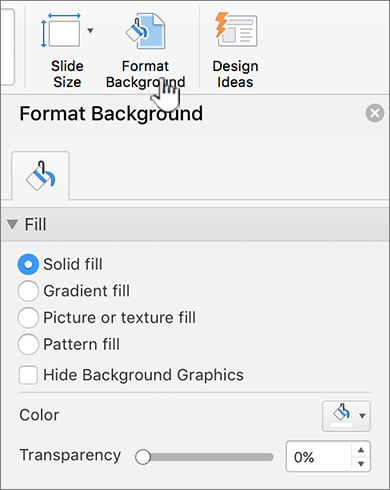Decrease transparency with the down stepper arrow

coord(361,464)
